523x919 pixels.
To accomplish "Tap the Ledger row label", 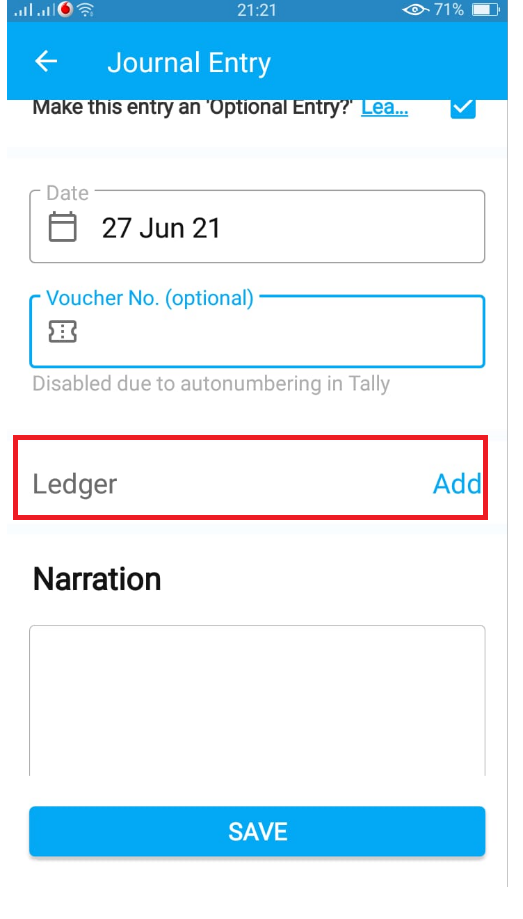I will 75,485.
